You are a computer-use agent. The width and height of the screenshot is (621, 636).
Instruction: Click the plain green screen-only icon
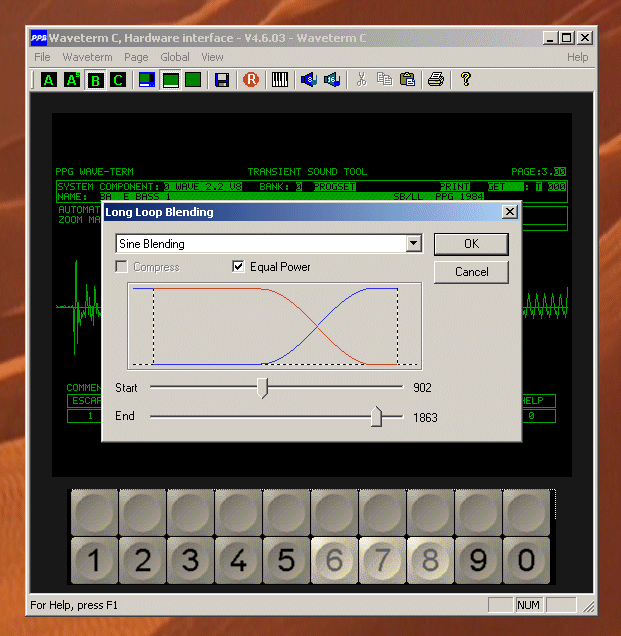tap(193, 80)
